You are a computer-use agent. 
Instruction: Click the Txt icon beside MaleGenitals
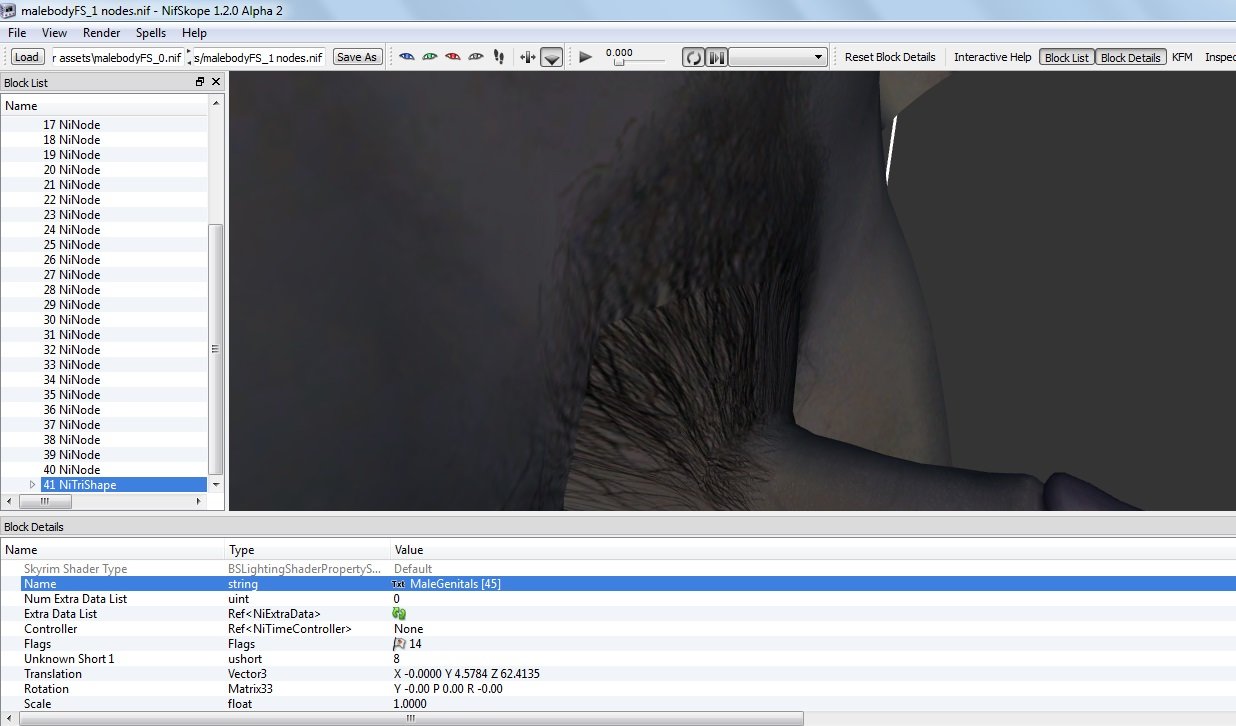[399, 584]
